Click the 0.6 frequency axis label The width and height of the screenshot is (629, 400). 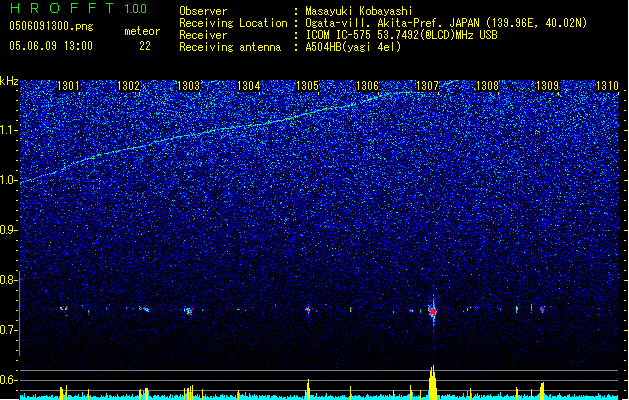tap(9, 380)
